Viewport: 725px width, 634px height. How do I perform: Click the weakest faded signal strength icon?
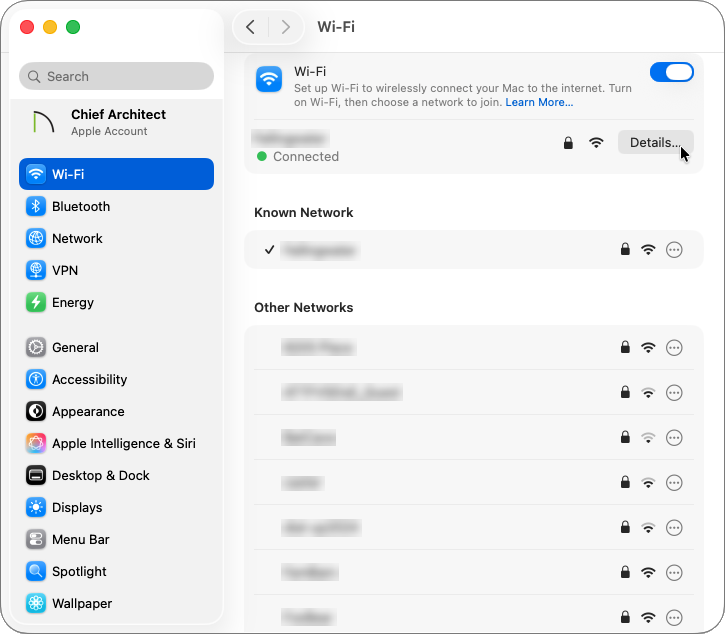click(648, 437)
